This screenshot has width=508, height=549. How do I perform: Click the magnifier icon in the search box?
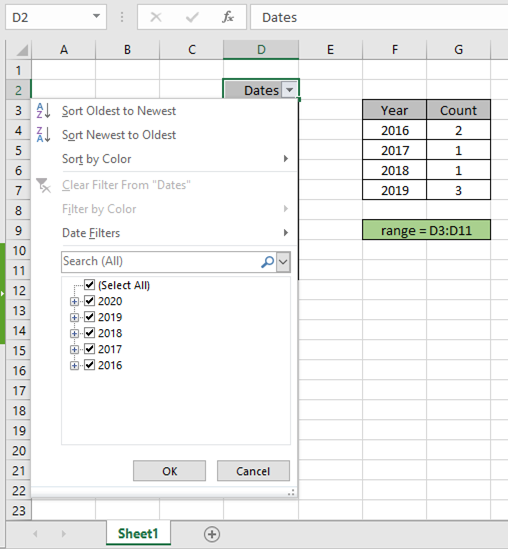click(x=267, y=262)
